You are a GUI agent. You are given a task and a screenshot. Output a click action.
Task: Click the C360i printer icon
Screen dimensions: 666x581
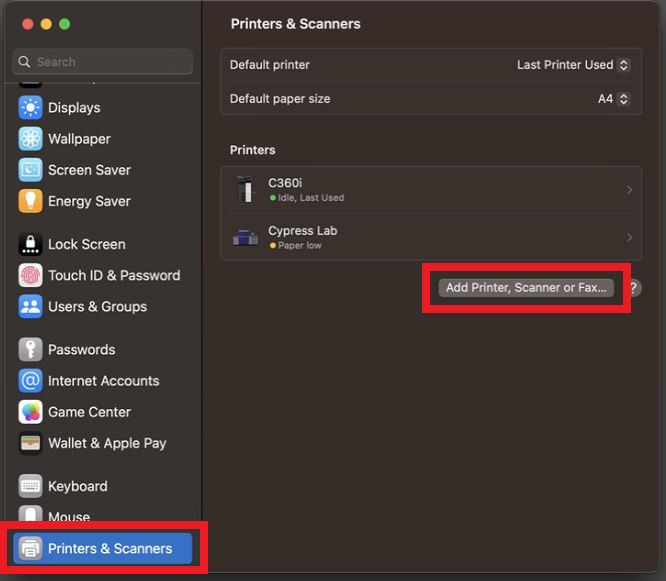click(245, 189)
